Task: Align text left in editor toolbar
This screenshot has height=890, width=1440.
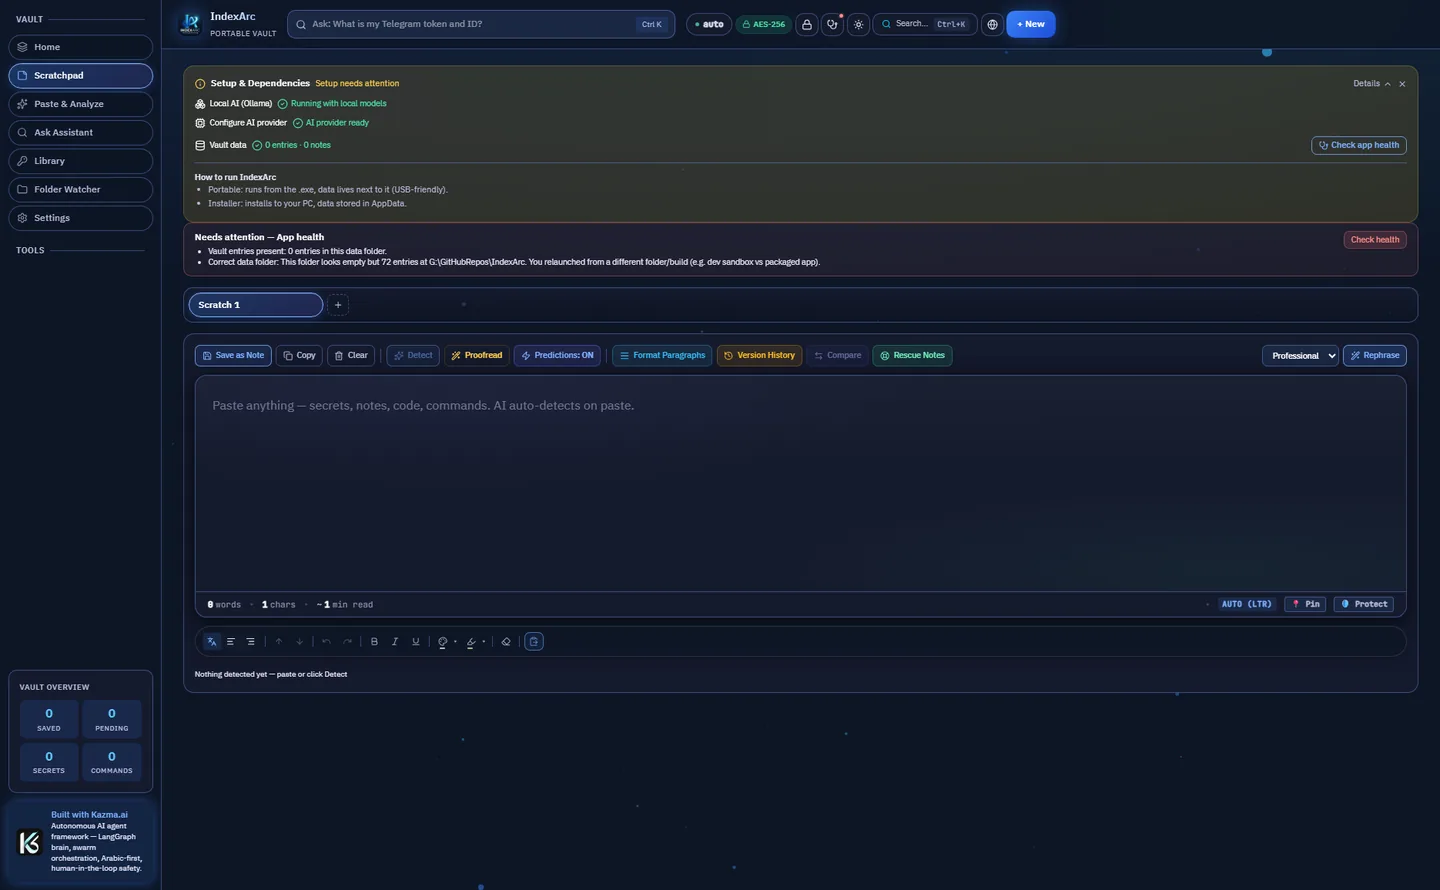Action: pos(231,642)
